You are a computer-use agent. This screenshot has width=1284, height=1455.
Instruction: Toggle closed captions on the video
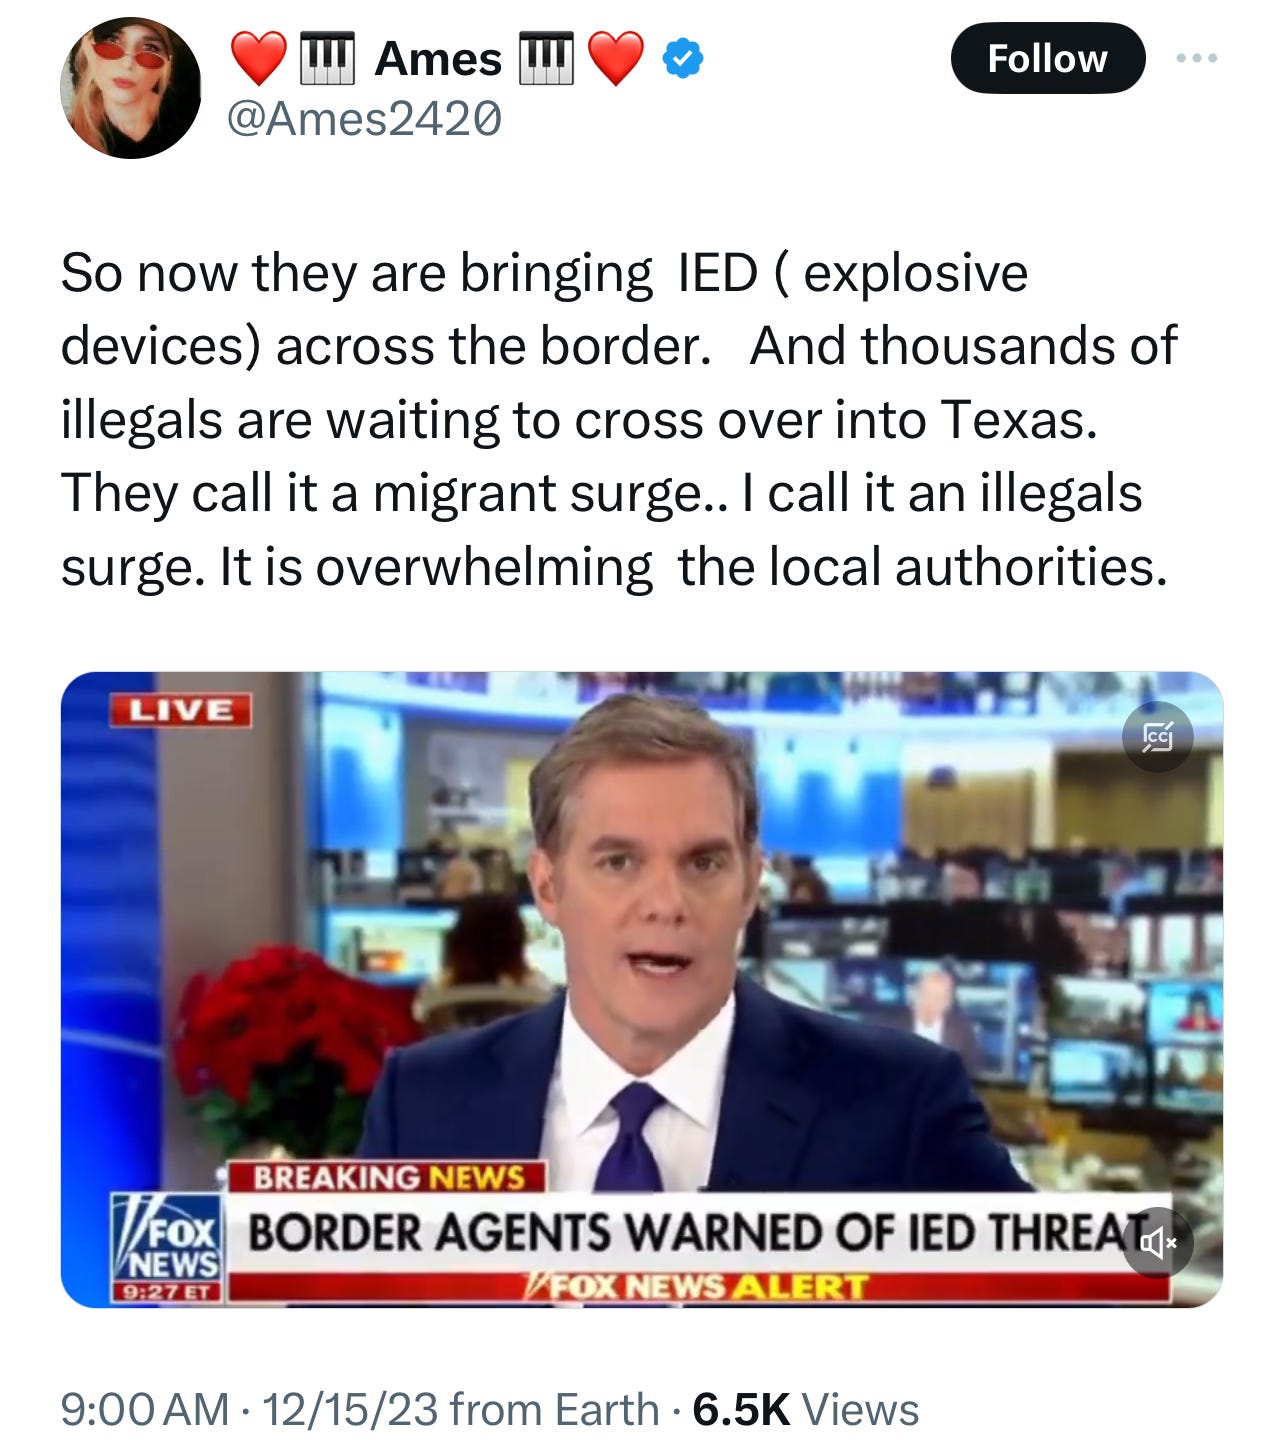pos(1157,737)
